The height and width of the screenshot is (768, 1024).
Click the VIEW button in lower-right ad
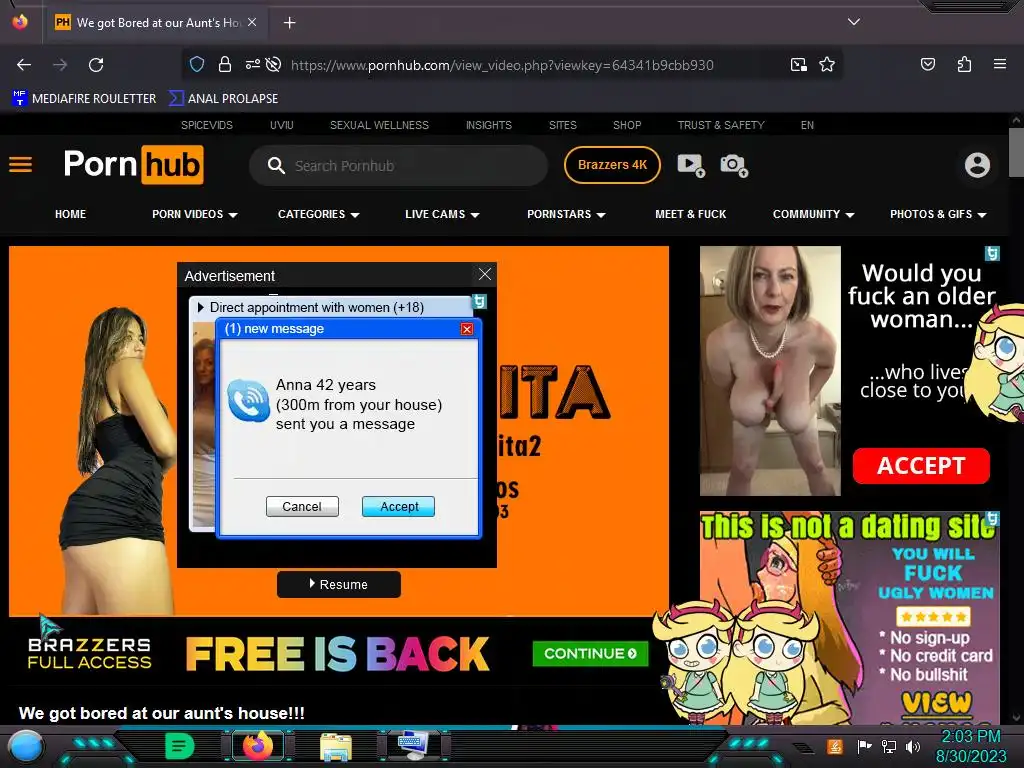click(x=936, y=703)
